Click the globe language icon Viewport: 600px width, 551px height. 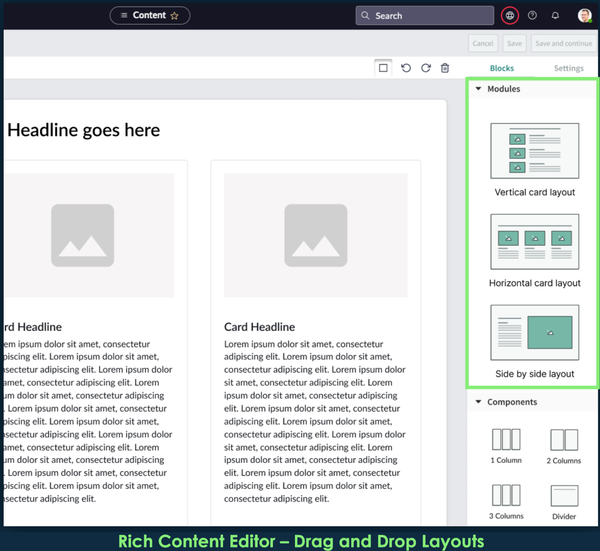pyautogui.click(x=510, y=16)
